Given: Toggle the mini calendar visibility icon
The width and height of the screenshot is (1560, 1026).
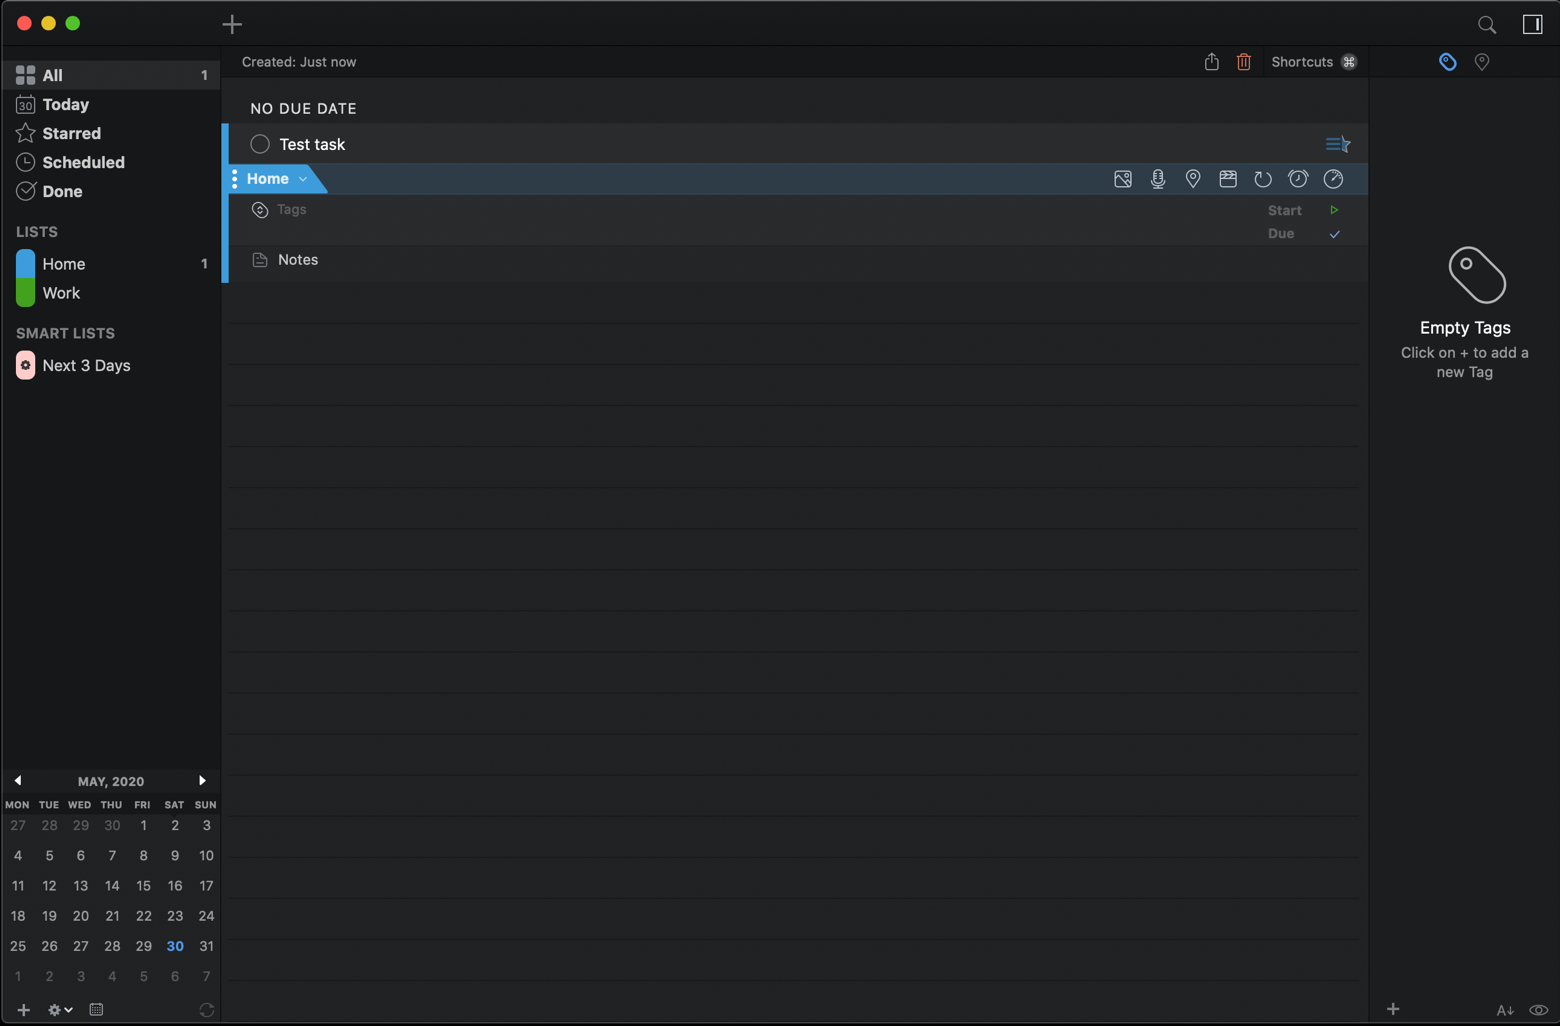Looking at the screenshot, I should coord(96,1010).
